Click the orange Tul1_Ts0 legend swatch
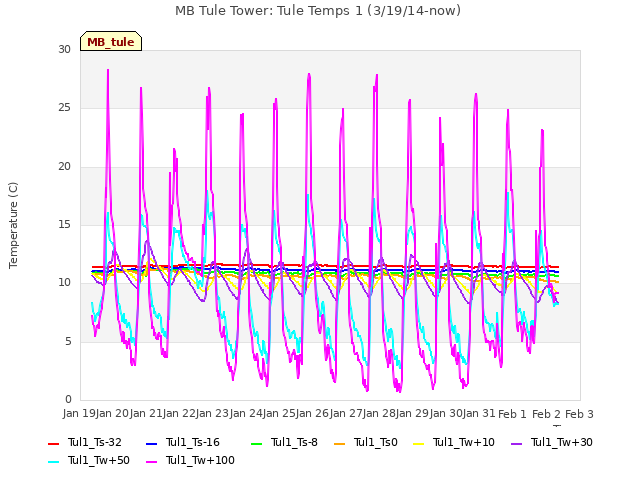Image resolution: width=640 pixels, height=480 pixels. click(339, 444)
